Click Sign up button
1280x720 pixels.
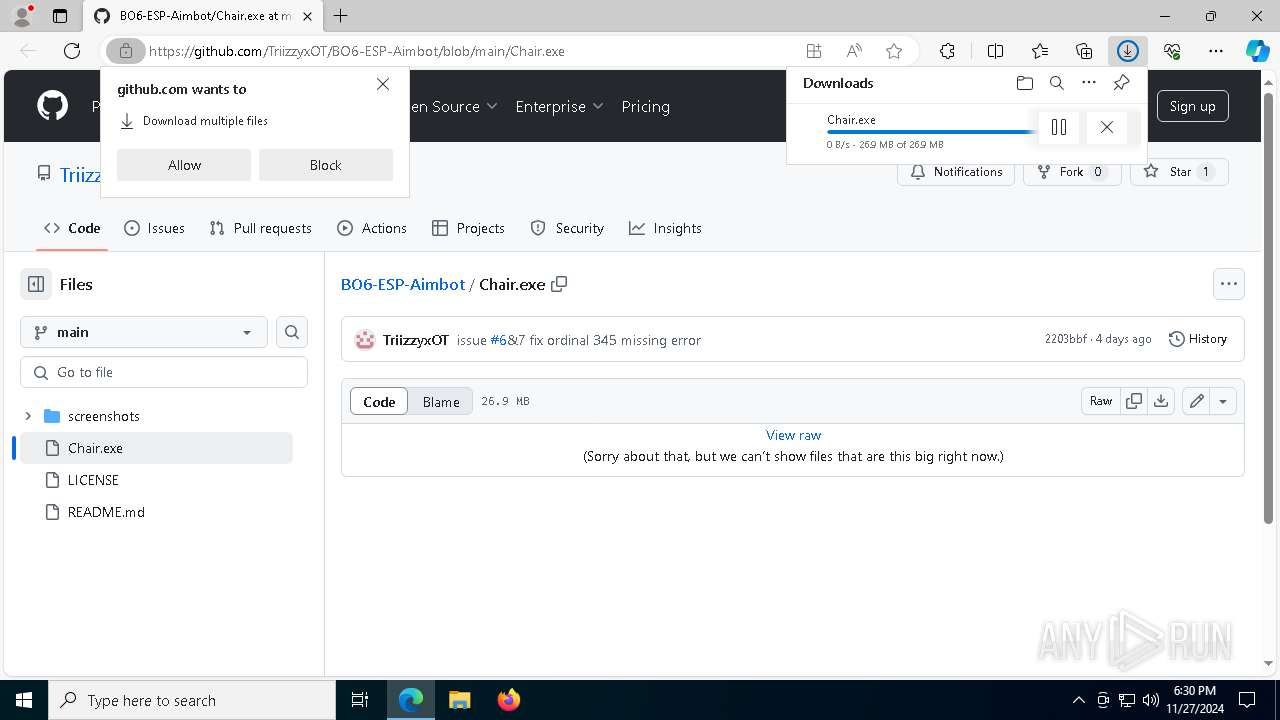point(1193,106)
